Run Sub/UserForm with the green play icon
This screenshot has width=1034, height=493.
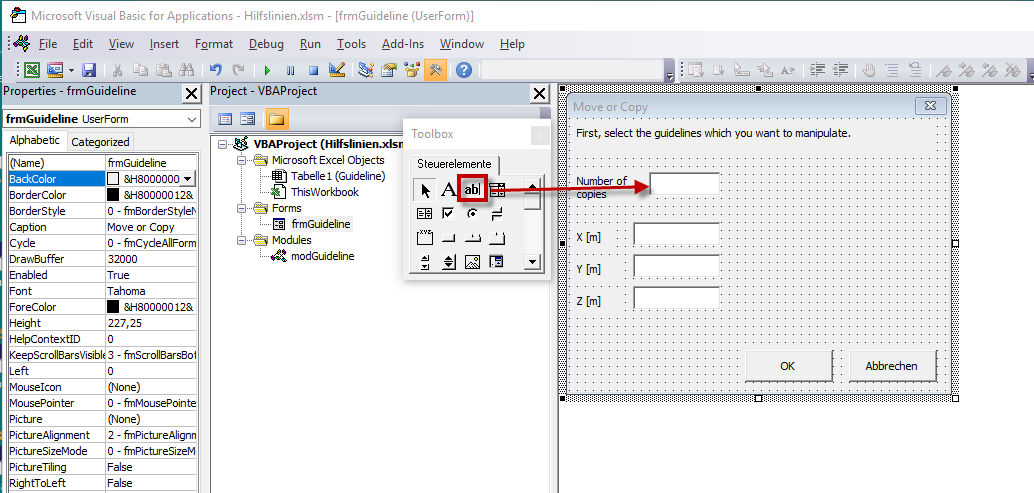pyautogui.click(x=267, y=69)
